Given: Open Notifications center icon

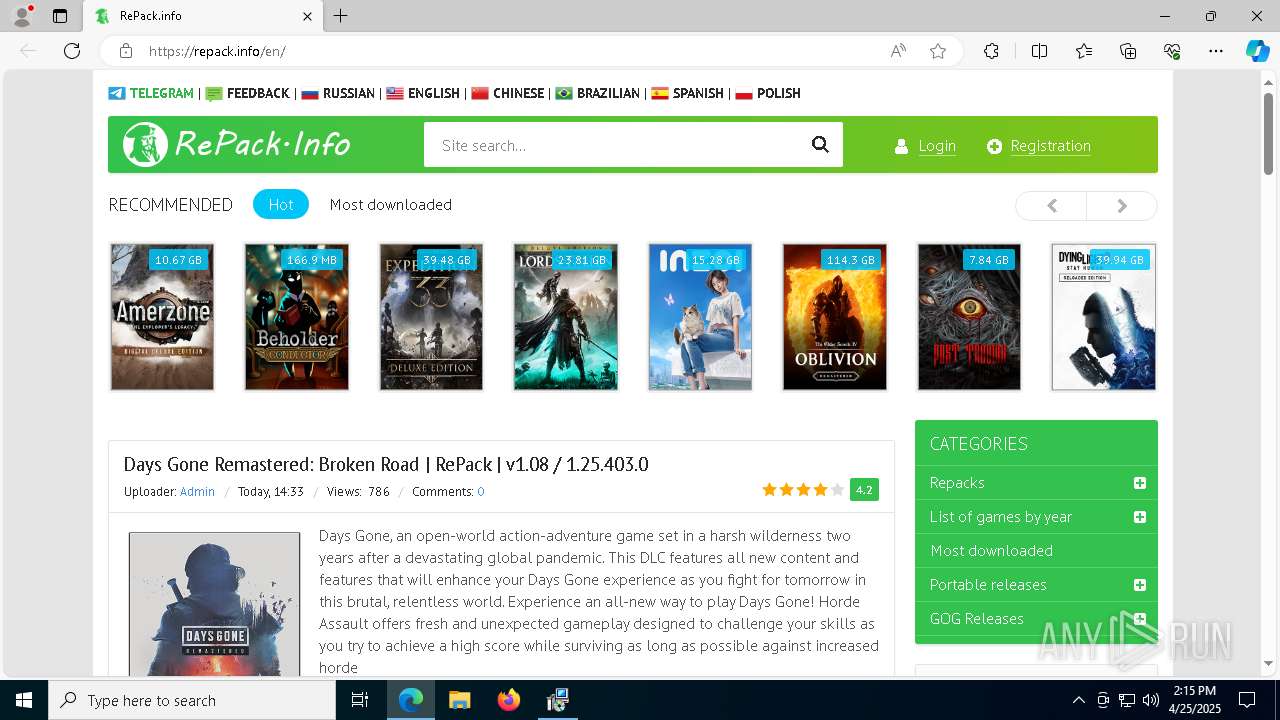Looking at the screenshot, I should tap(1247, 700).
